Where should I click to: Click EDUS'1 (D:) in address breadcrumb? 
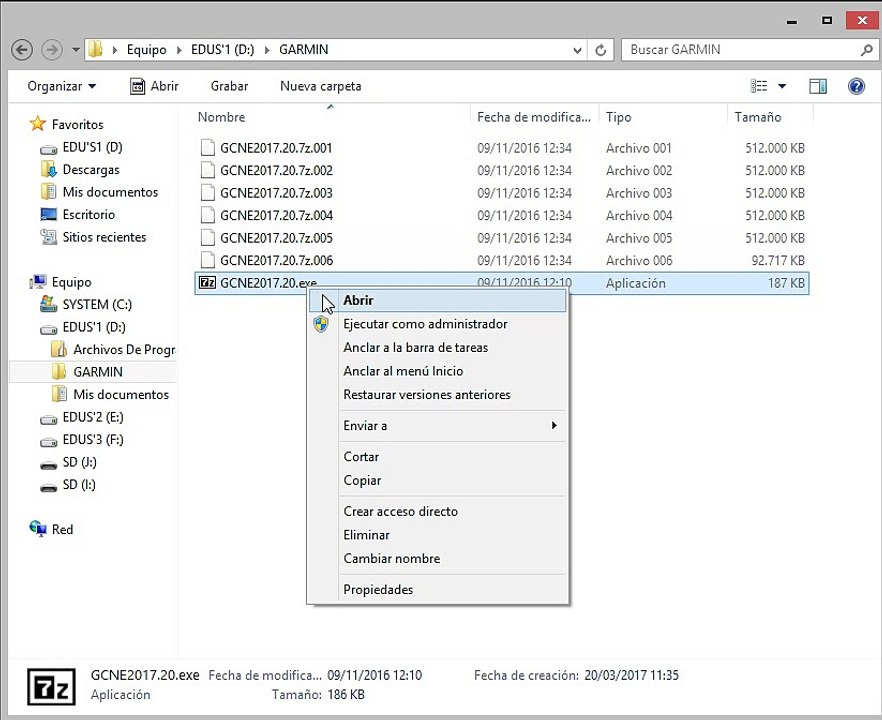[223, 50]
